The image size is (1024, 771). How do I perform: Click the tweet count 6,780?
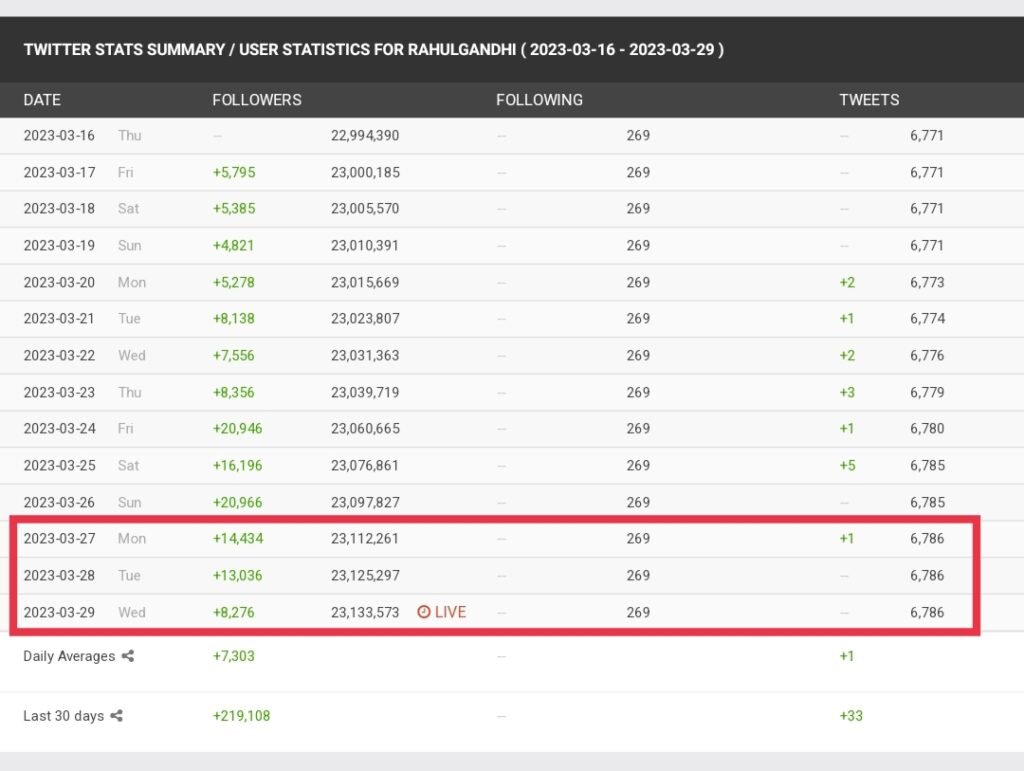point(927,429)
